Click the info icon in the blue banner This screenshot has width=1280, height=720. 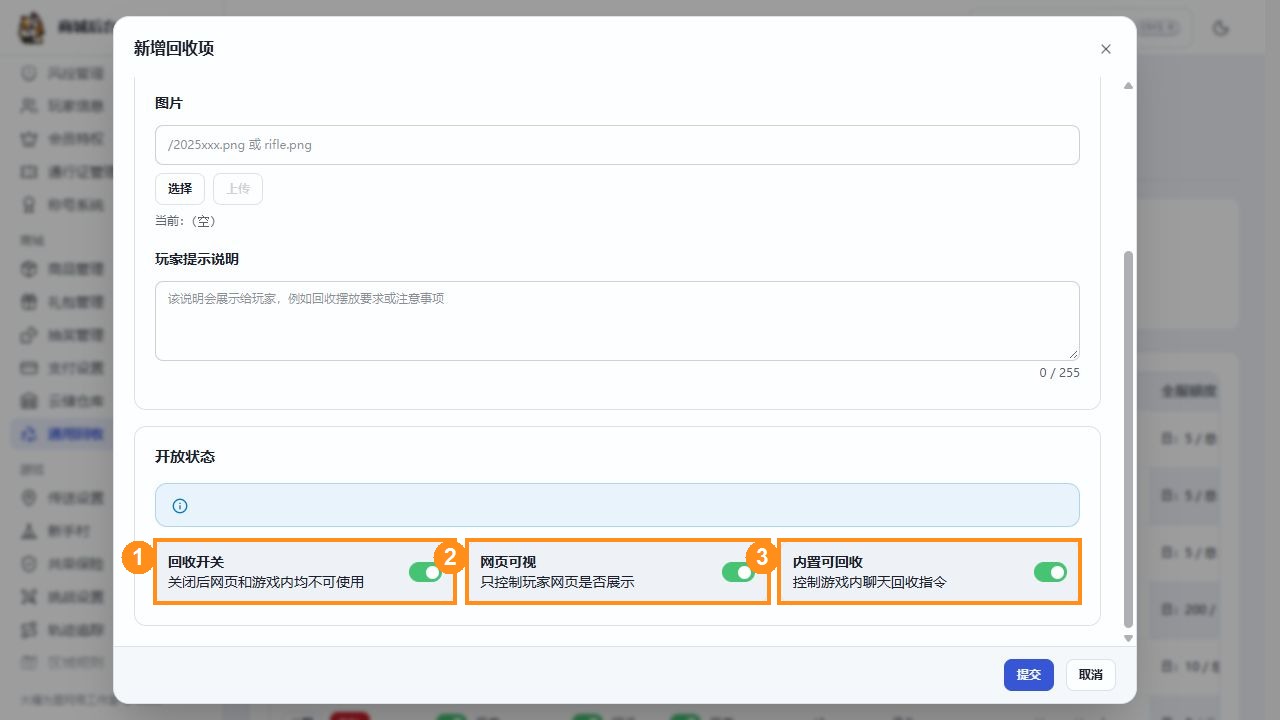pos(180,506)
